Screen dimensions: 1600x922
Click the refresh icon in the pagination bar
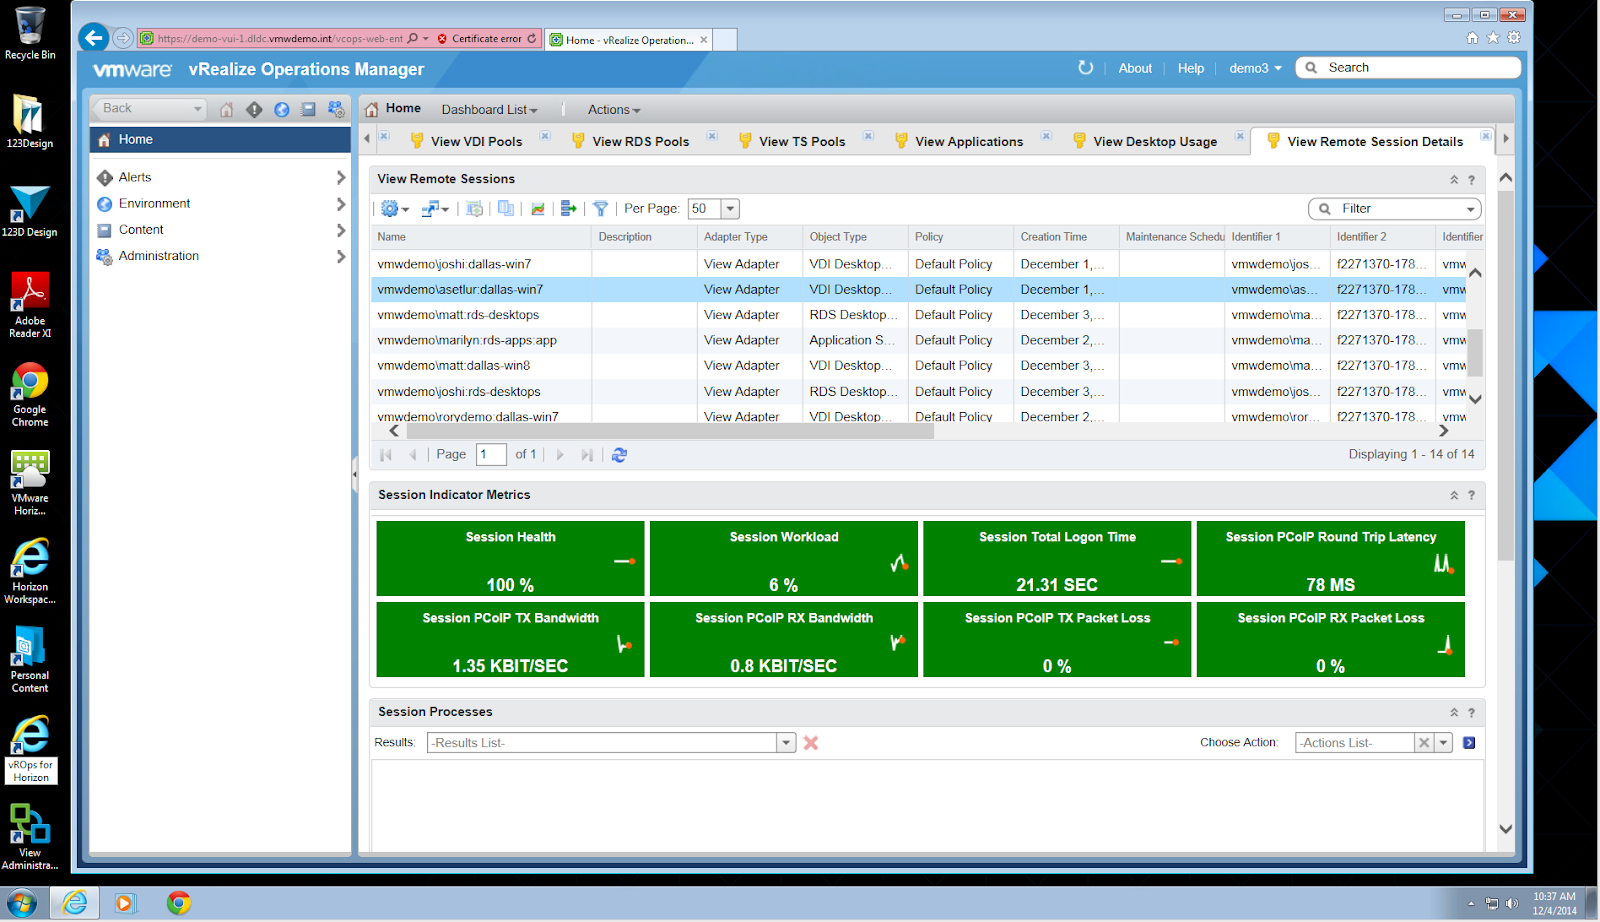[619, 455]
